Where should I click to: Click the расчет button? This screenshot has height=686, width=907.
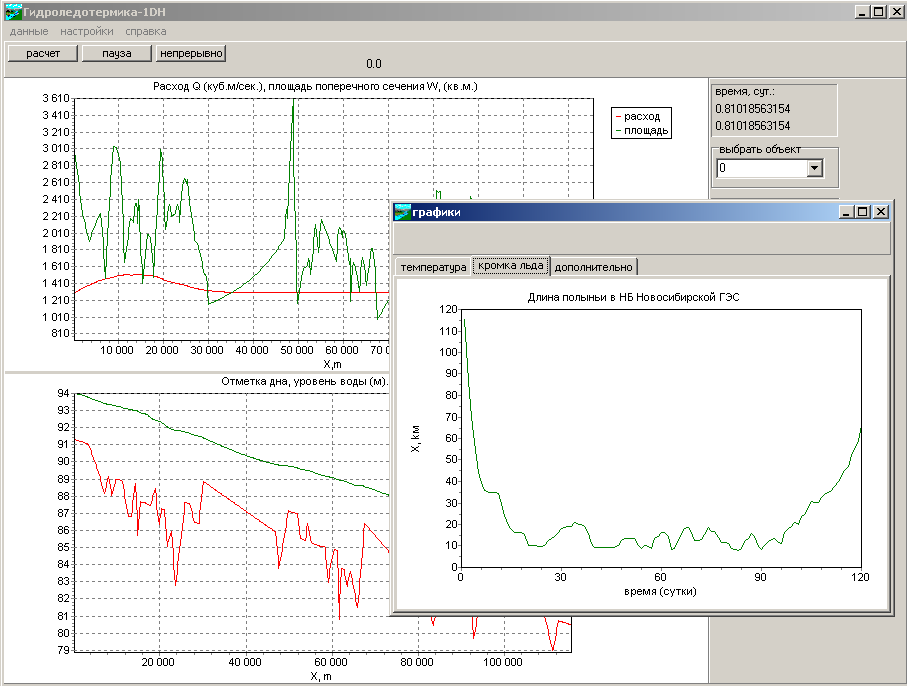[43, 54]
